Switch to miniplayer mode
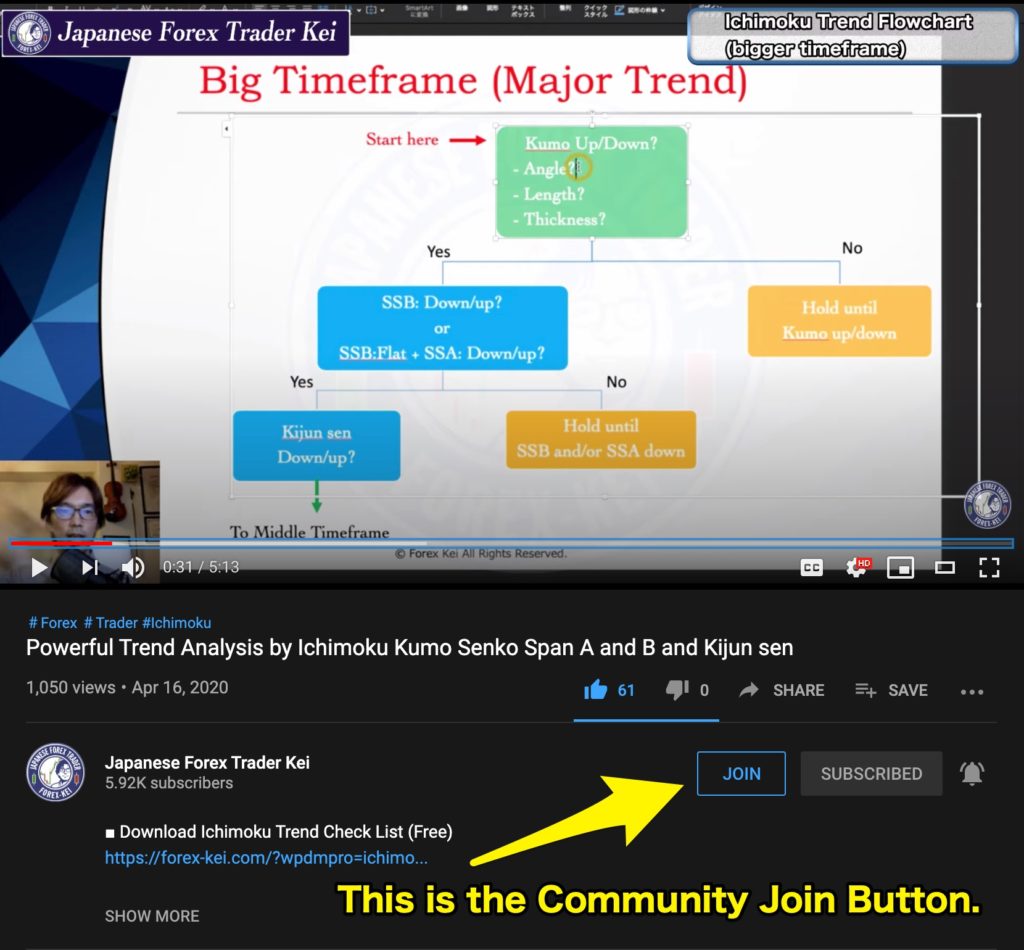 pyautogui.click(x=900, y=567)
